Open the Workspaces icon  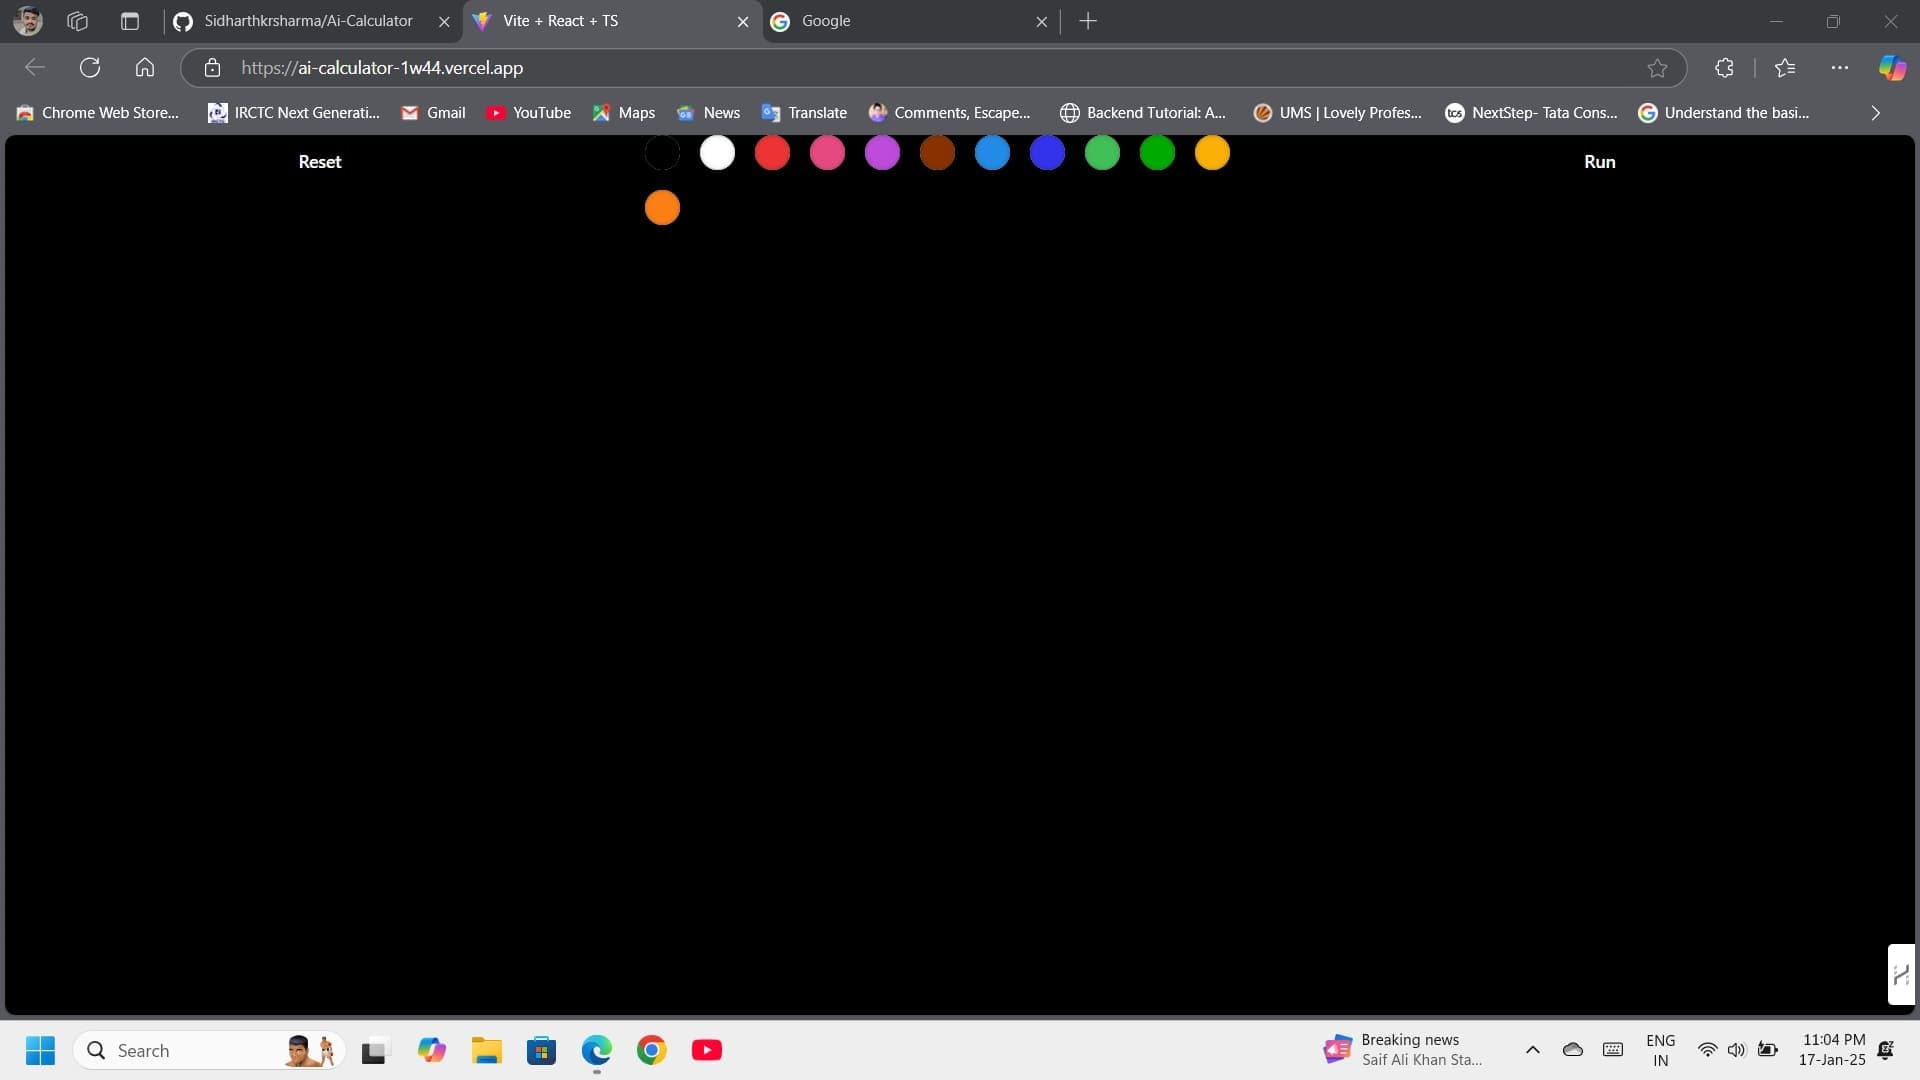pyautogui.click(x=77, y=21)
